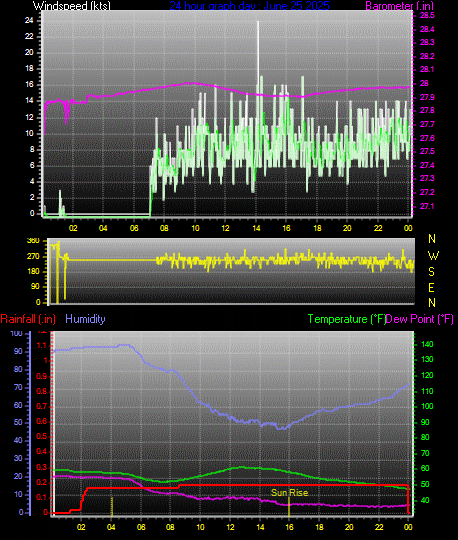Click the 28 barometer axis value
458x540 pixels.
[424, 83]
